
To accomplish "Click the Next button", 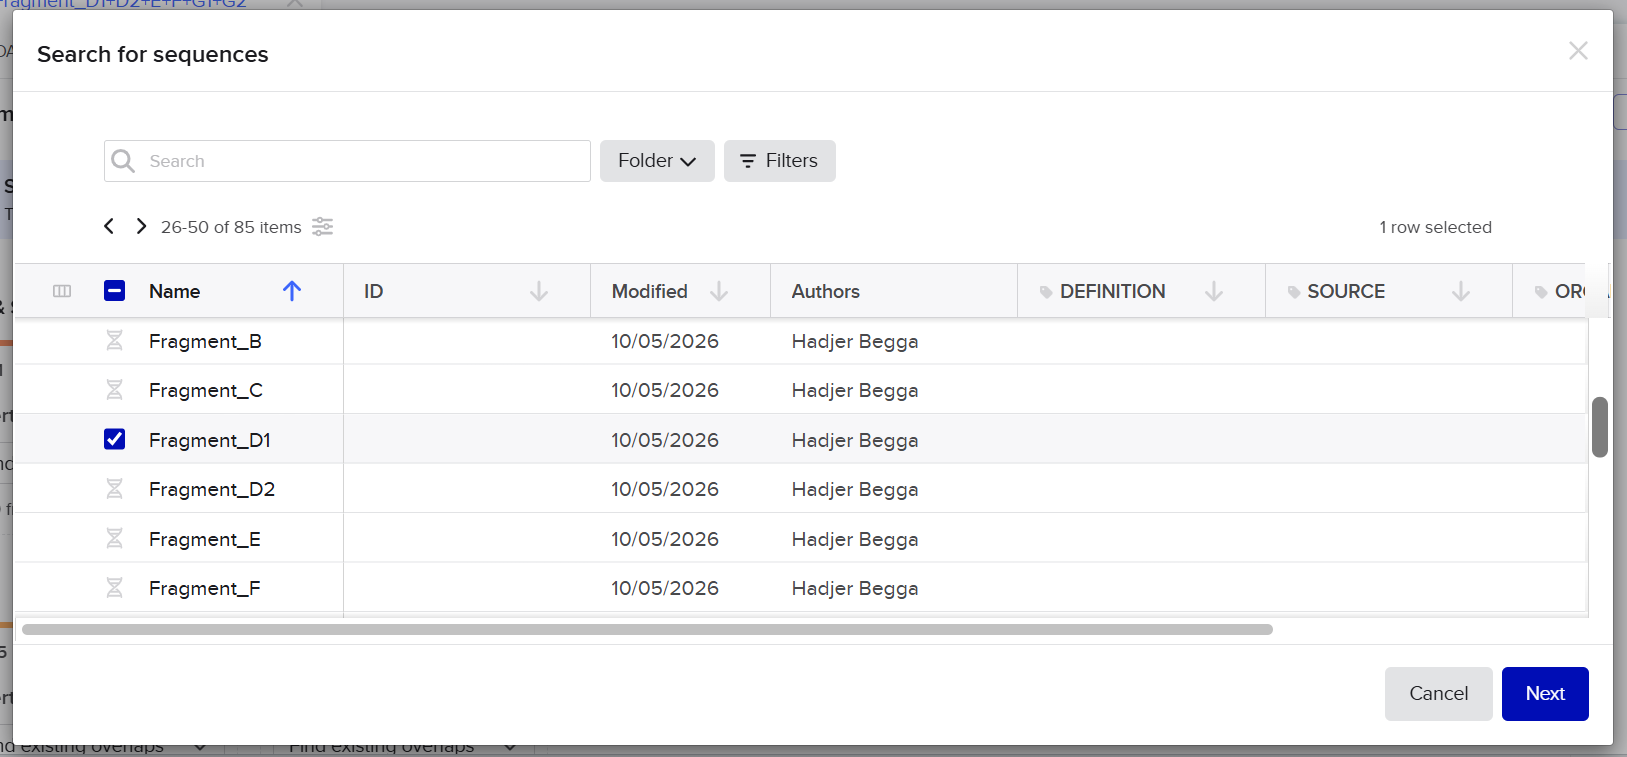I will [1545, 694].
